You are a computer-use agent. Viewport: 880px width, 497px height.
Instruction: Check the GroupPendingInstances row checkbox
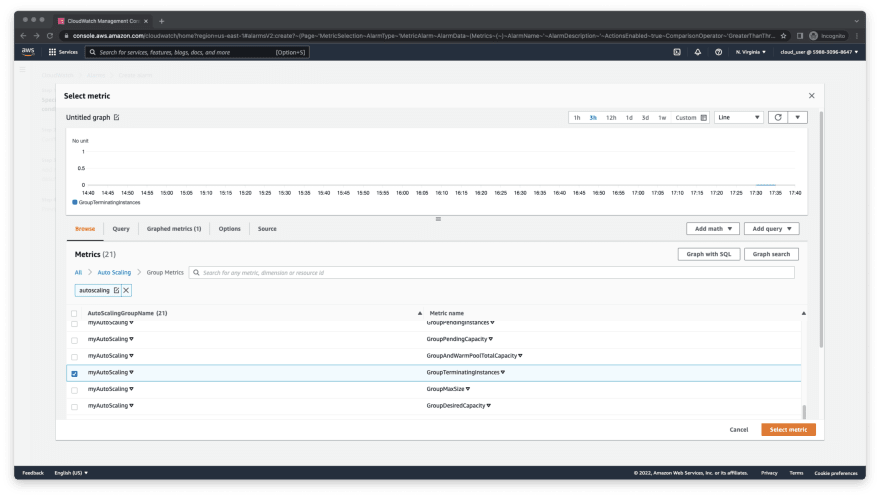pyautogui.click(x=74, y=324)
